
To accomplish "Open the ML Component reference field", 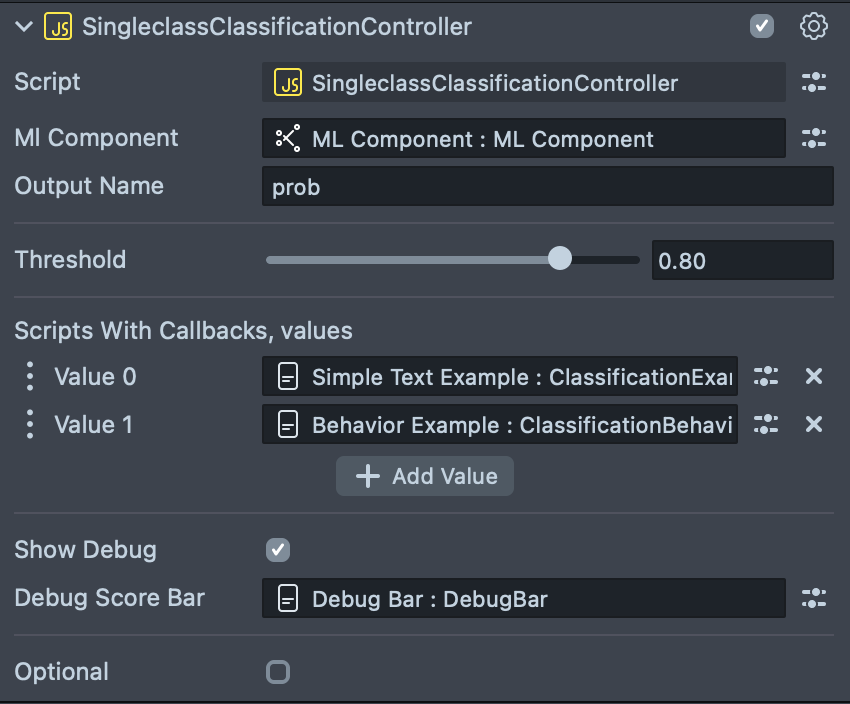I will (x=523, y=139).
